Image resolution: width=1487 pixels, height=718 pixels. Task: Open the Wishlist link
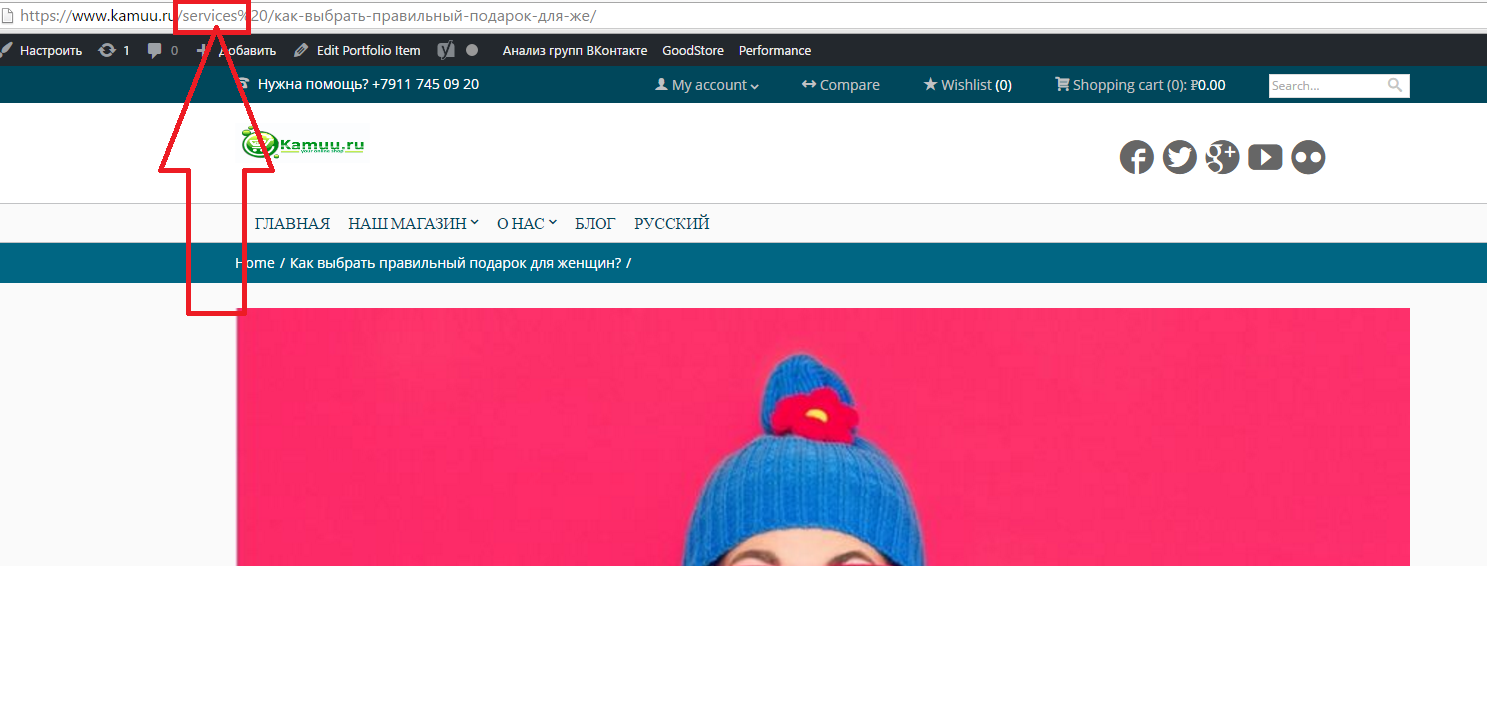point(966,85)
